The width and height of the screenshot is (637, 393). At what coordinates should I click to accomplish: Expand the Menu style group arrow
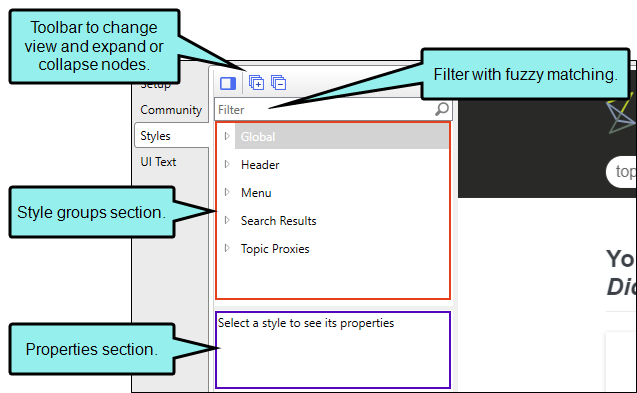(x=227, y=192)
